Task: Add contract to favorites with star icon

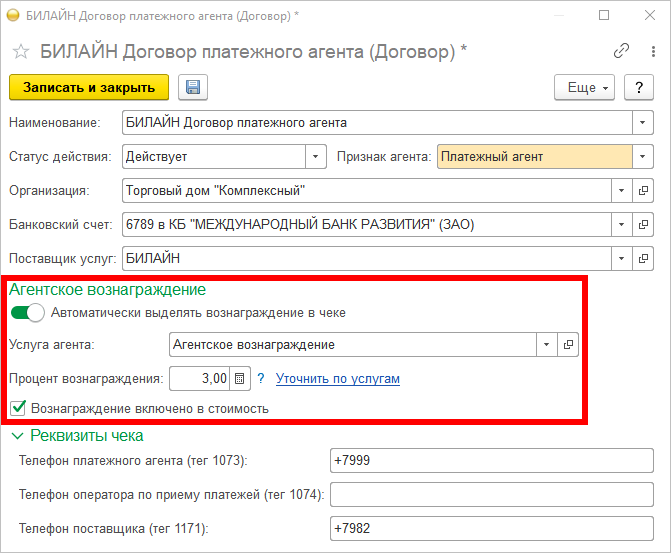Action: point(21,52)
